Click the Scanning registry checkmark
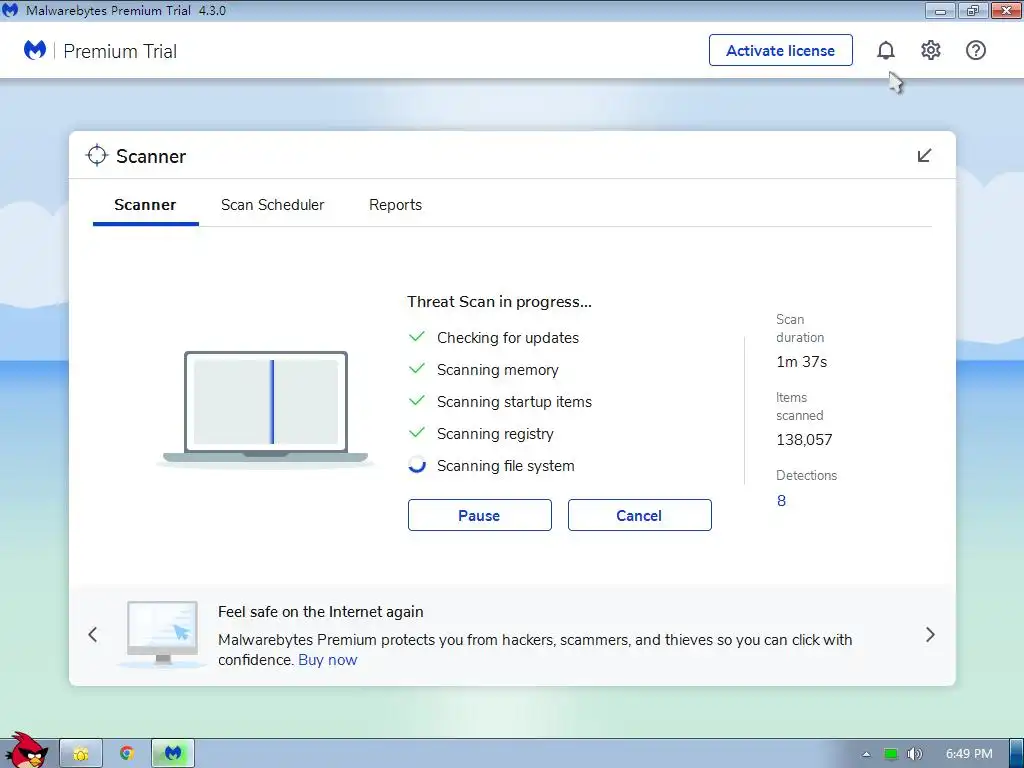This screenshot has width=1024, height=768. 417,433
